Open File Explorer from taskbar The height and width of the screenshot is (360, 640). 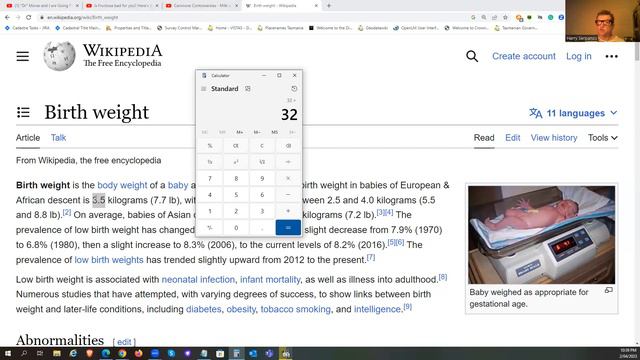(x=57, y=353)
